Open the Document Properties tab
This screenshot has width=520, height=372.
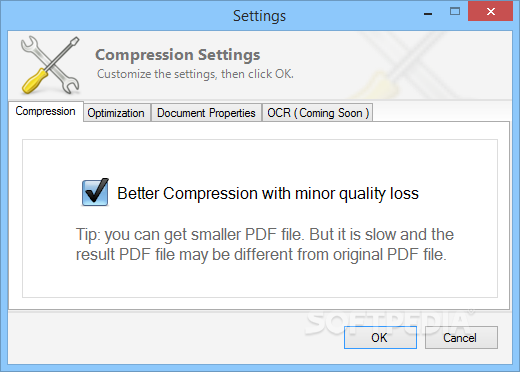pyautogui.click(x=206, y=113)
